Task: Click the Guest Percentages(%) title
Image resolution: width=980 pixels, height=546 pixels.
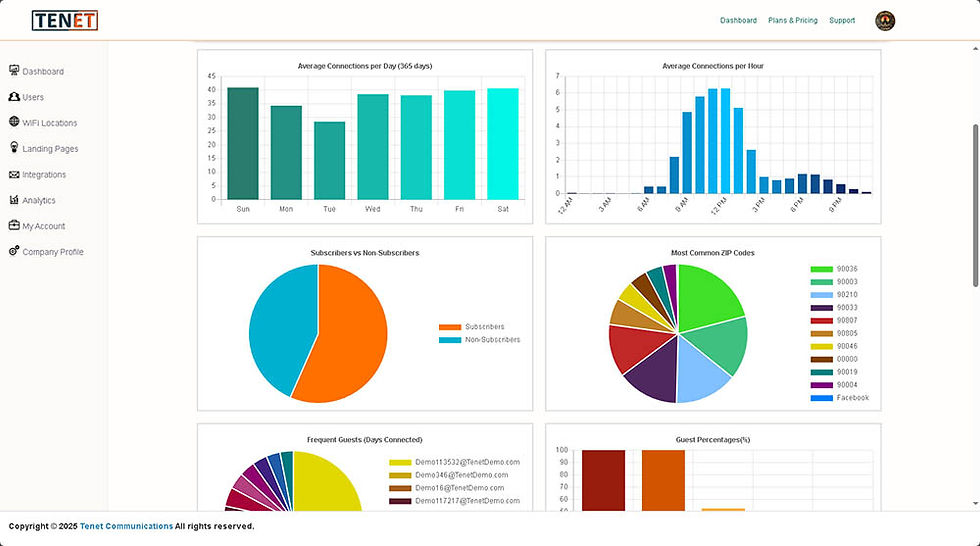Action: [713, 440]
